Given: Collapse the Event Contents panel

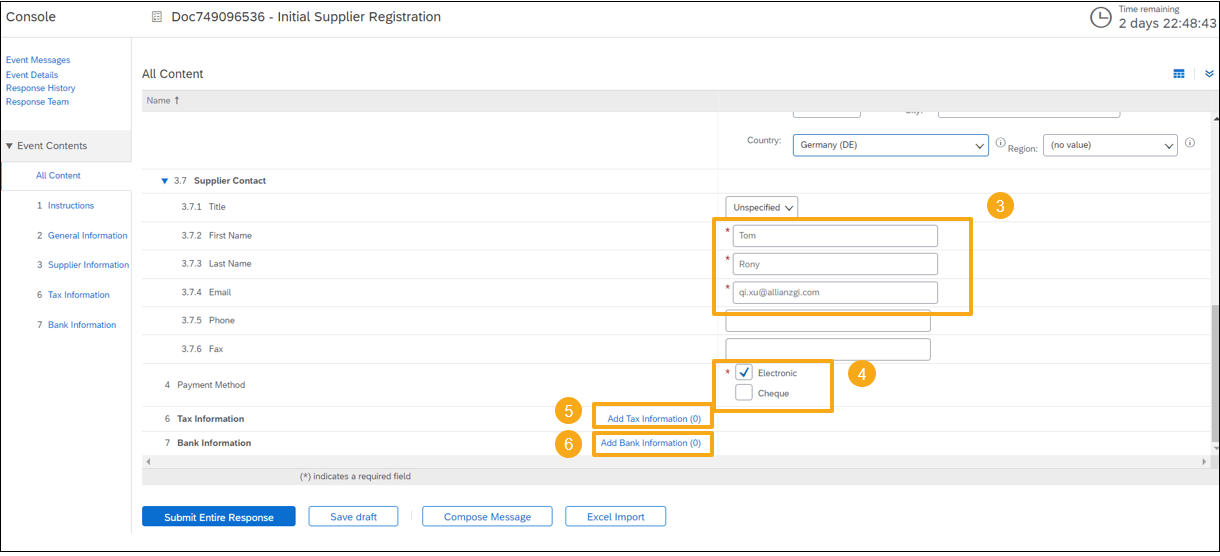Looking at the screenshot, I should click(10, 146).
